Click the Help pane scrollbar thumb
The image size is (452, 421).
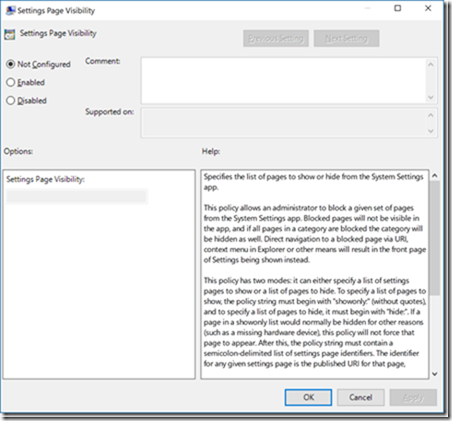point(435,238)
